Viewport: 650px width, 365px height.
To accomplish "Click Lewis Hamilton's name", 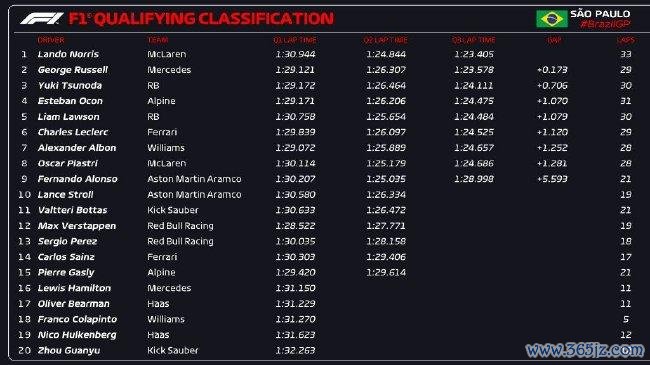I will tap(74, 288).
